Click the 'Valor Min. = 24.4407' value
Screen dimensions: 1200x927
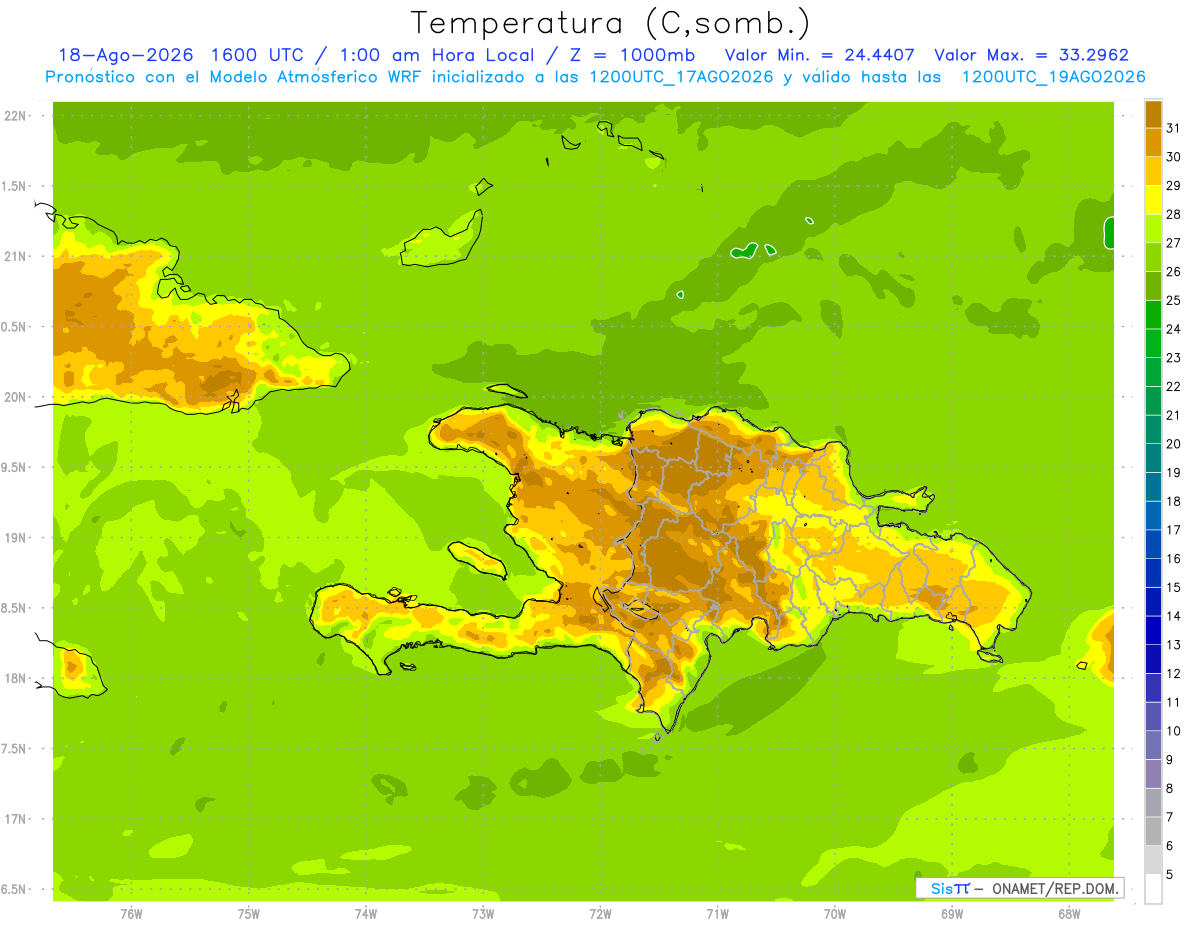(818, 55)
